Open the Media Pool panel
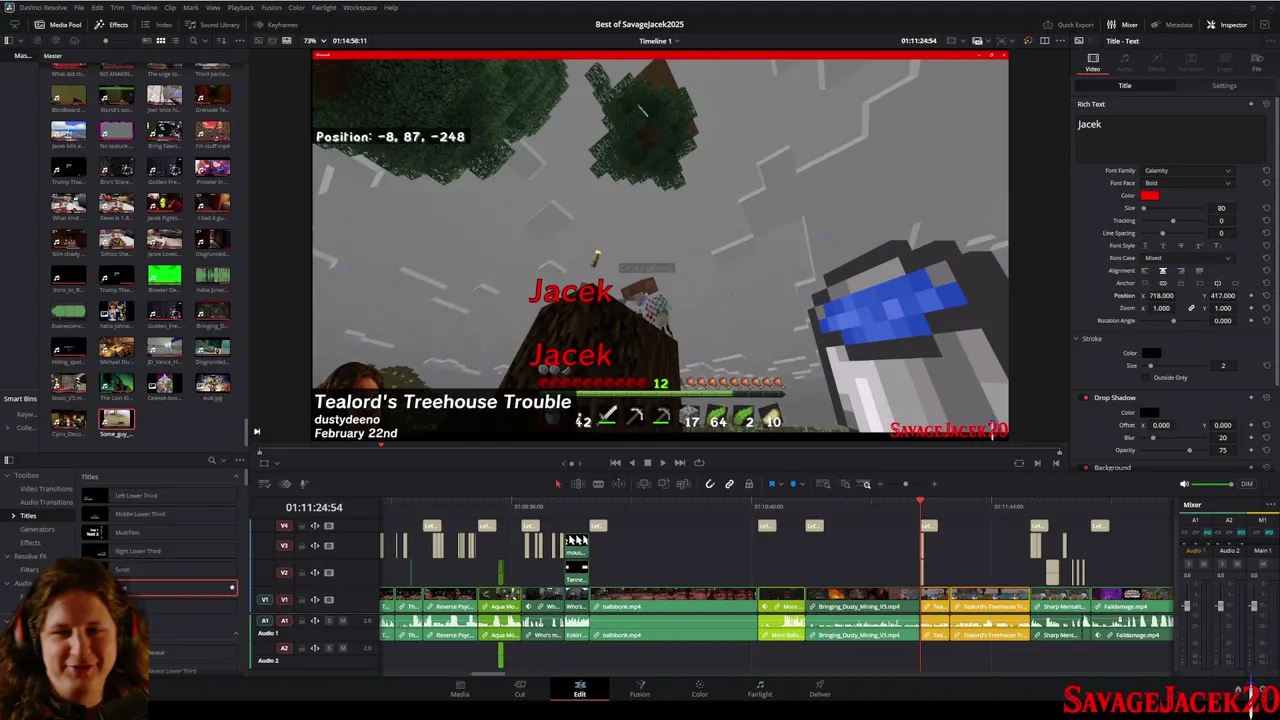 (x=59, y=24)
